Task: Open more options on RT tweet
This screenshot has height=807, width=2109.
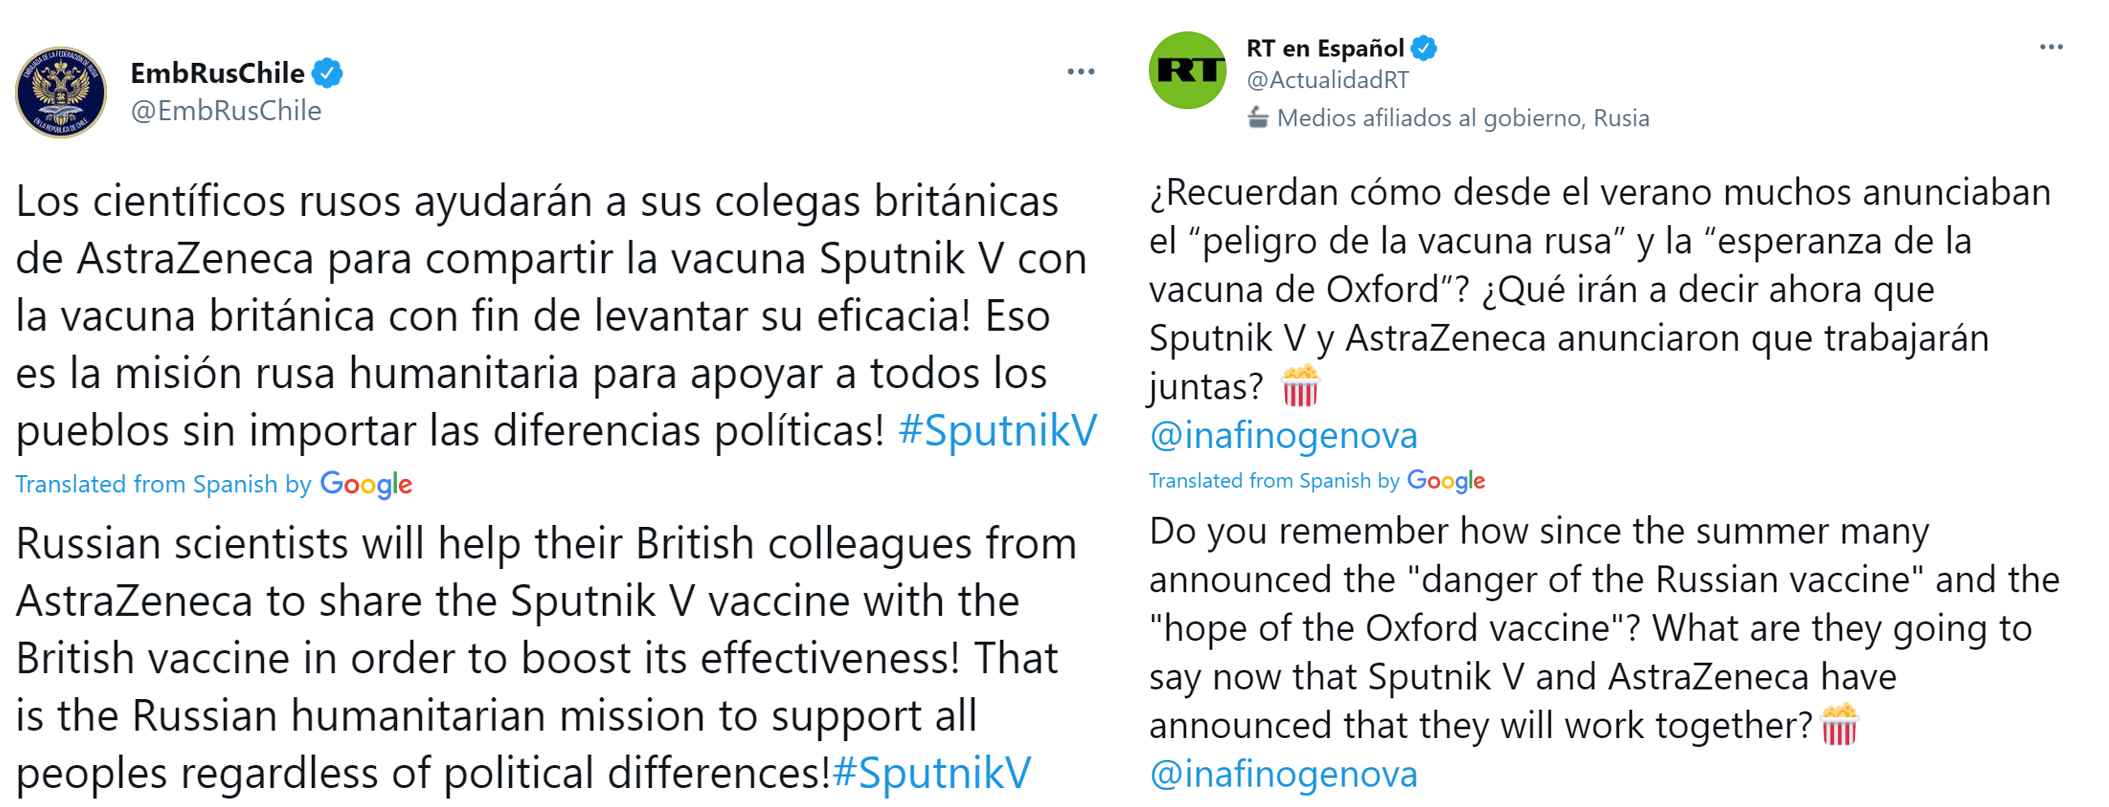Action: point(2051,47)
